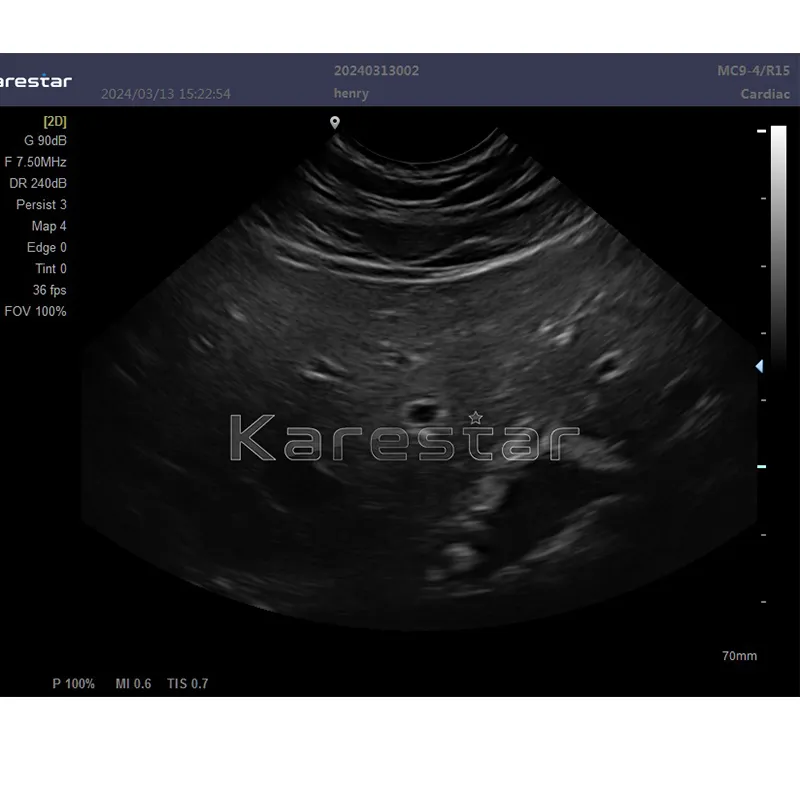The image size is (800, 800).
Task: Open the Cardiac preset selector
Action: (x=766, y=94)
